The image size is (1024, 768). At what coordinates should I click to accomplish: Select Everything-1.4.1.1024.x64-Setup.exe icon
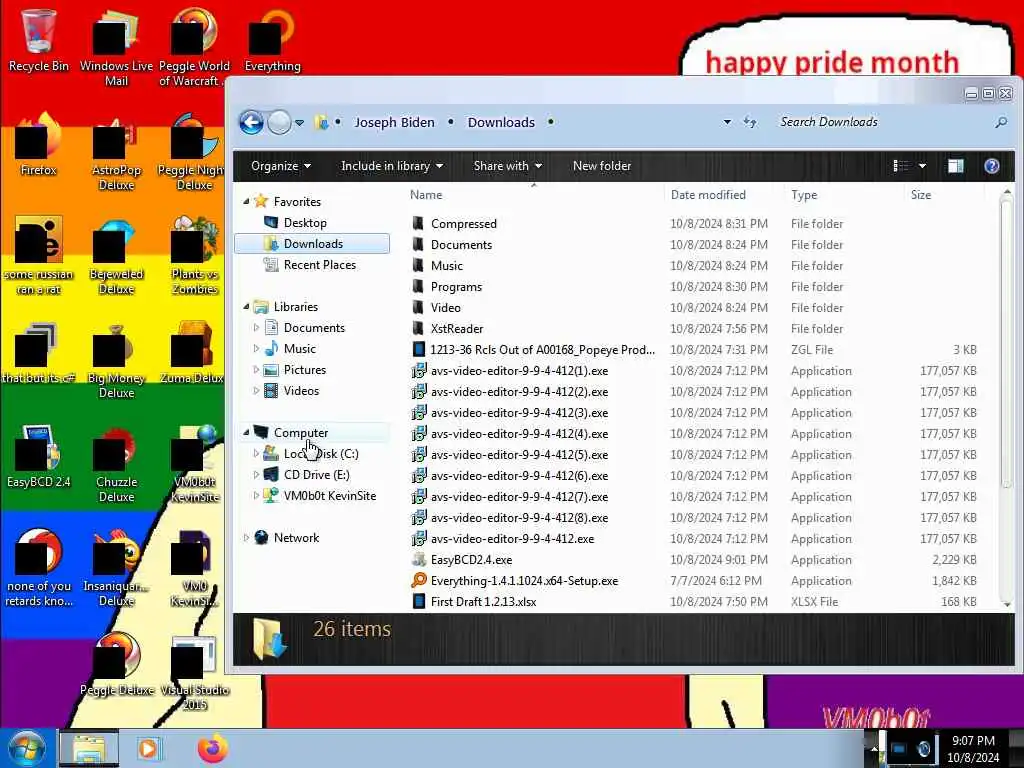[x=419, y=580]
